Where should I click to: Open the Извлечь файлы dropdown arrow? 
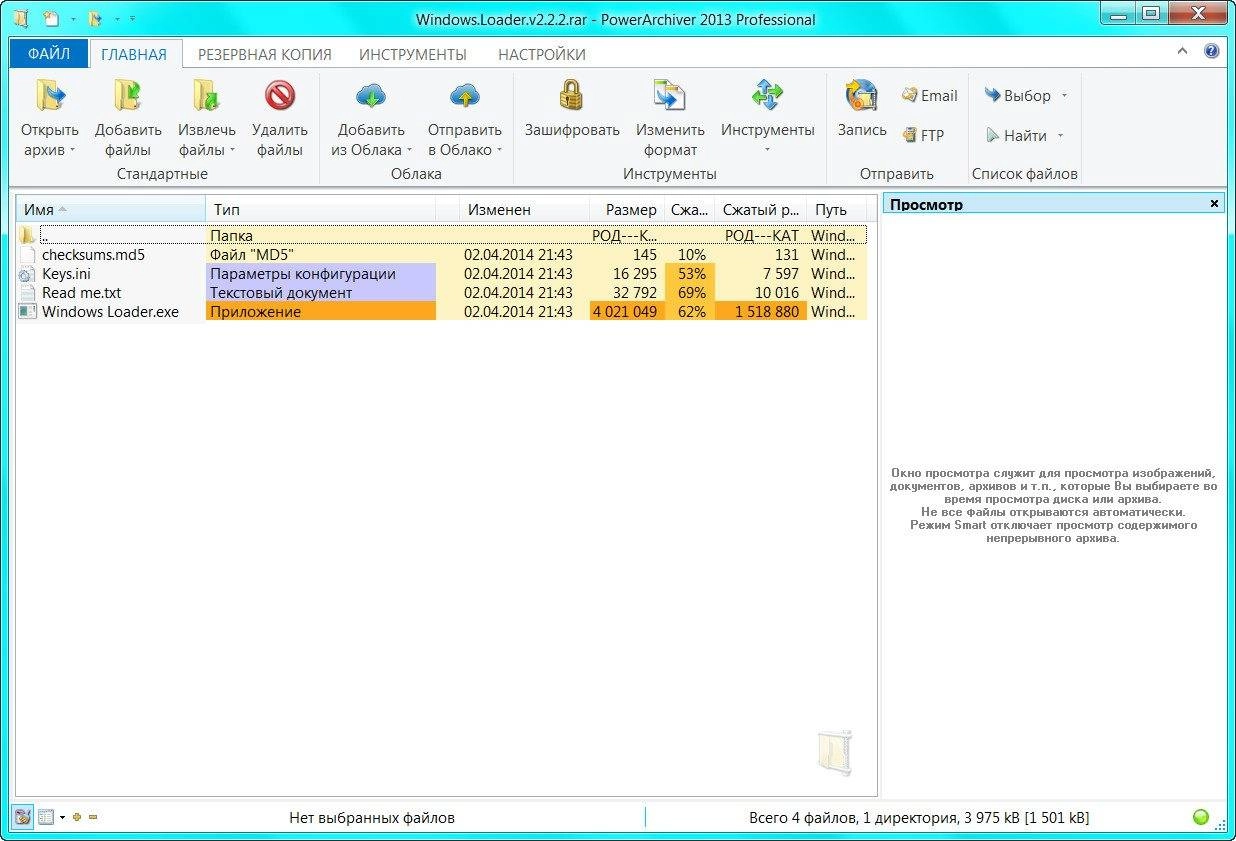click(x=232, y=151)
